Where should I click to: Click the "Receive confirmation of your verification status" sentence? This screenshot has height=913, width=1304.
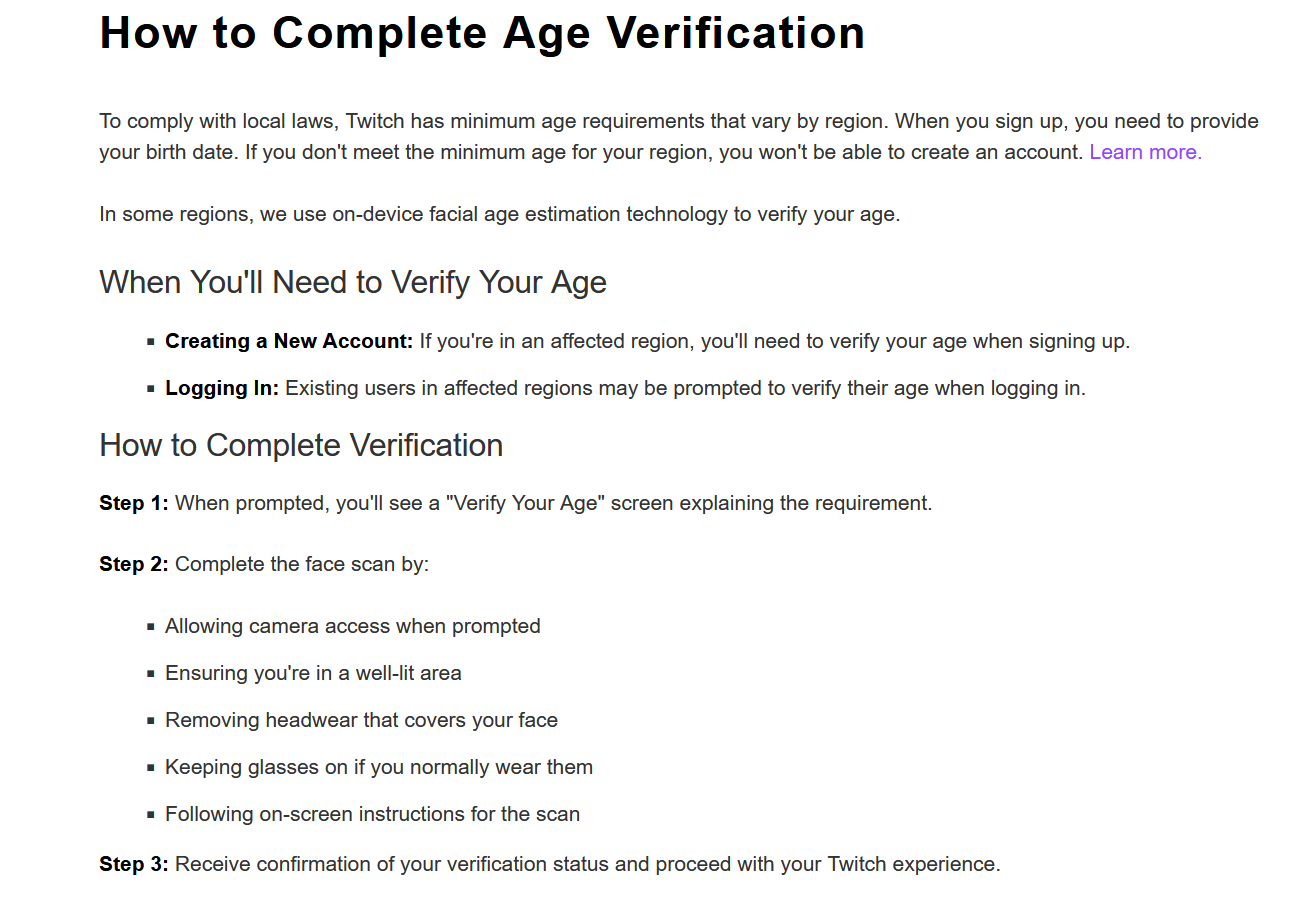pos(587,864)
